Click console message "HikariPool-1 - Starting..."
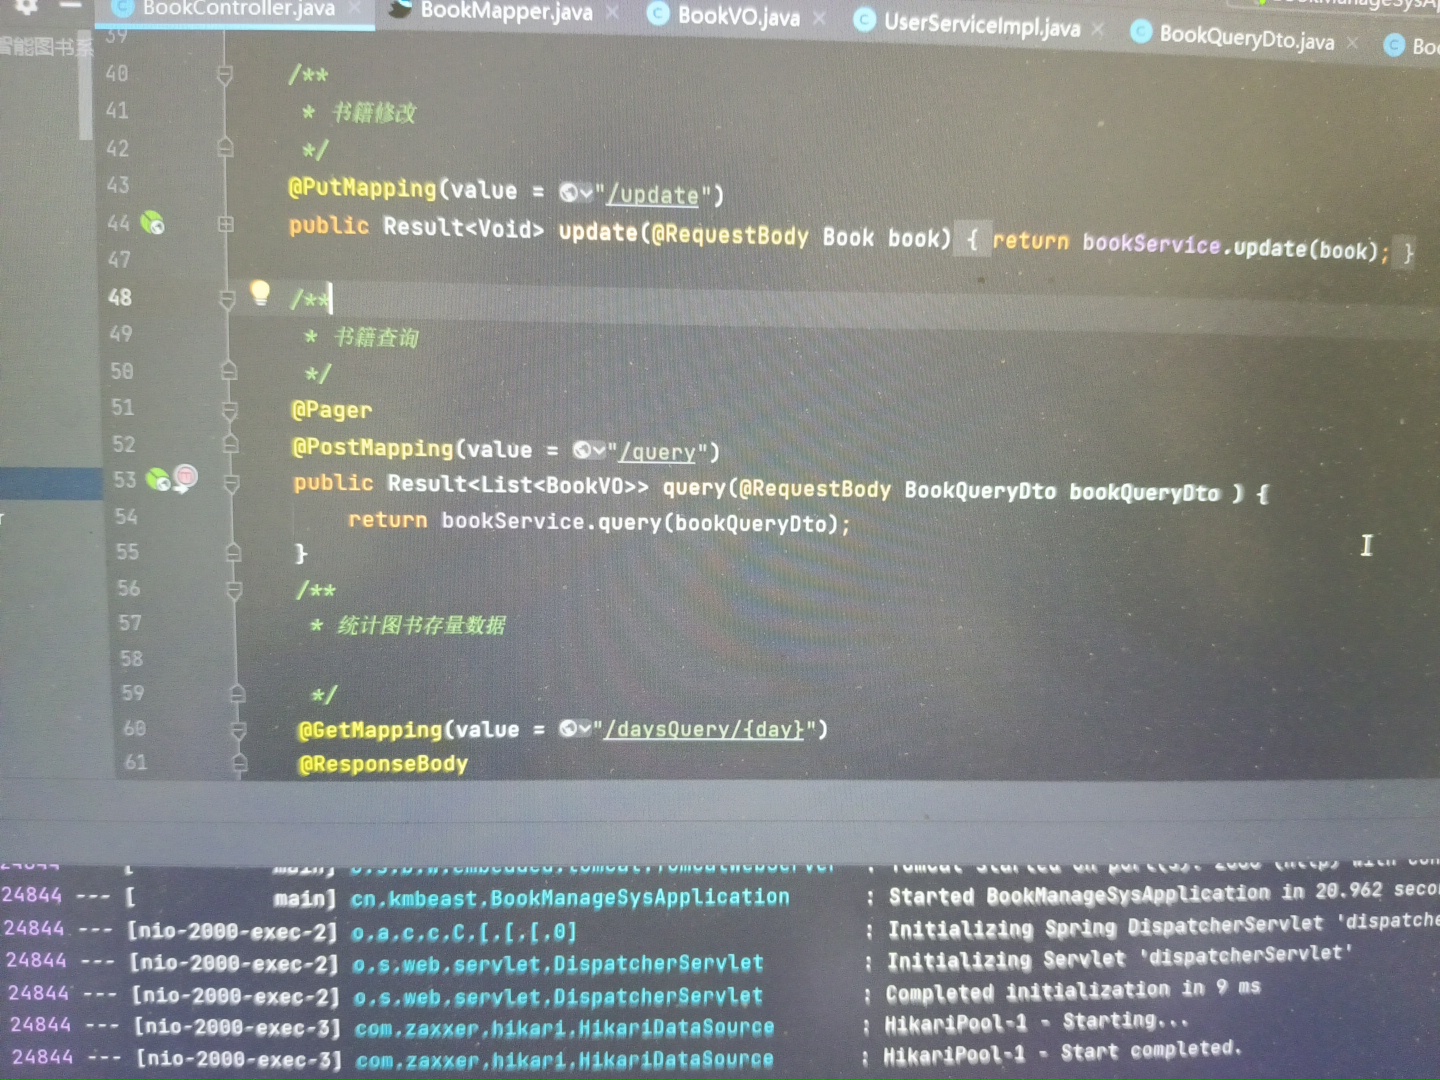Viewport: 1440px width, 1080px height. click(1037, 1022)
